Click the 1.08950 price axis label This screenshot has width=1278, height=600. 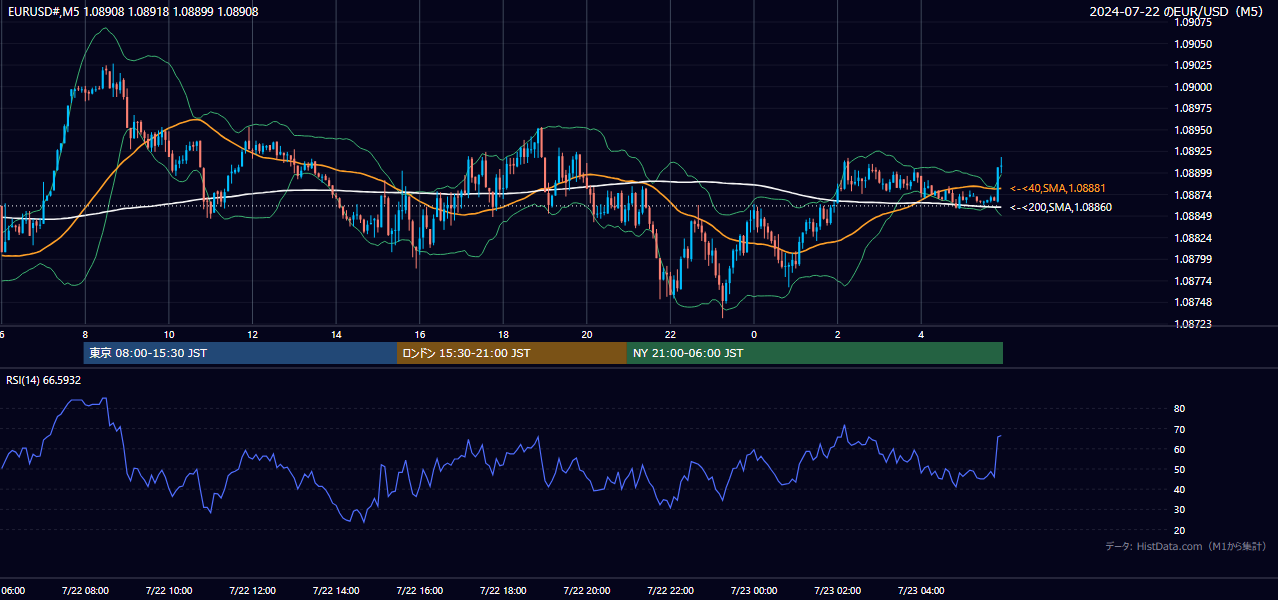[x=1192, y=130]
